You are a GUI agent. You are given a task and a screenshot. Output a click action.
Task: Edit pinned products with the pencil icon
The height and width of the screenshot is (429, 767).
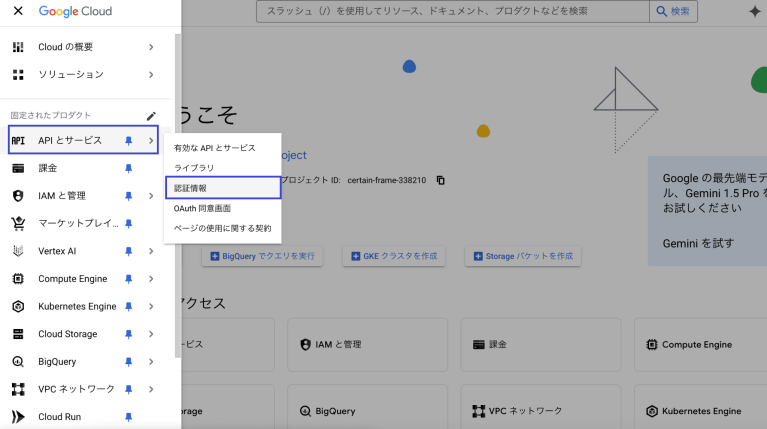click(151, 116)
